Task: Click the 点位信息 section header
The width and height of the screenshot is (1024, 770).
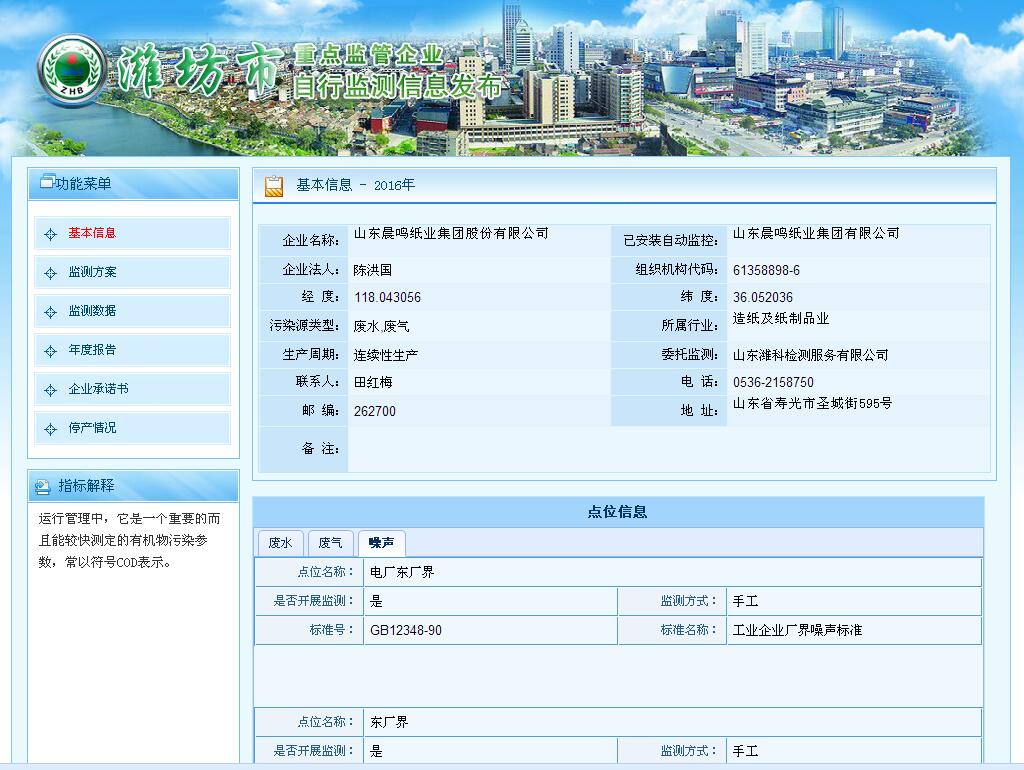Action: [x=617, y=512]
